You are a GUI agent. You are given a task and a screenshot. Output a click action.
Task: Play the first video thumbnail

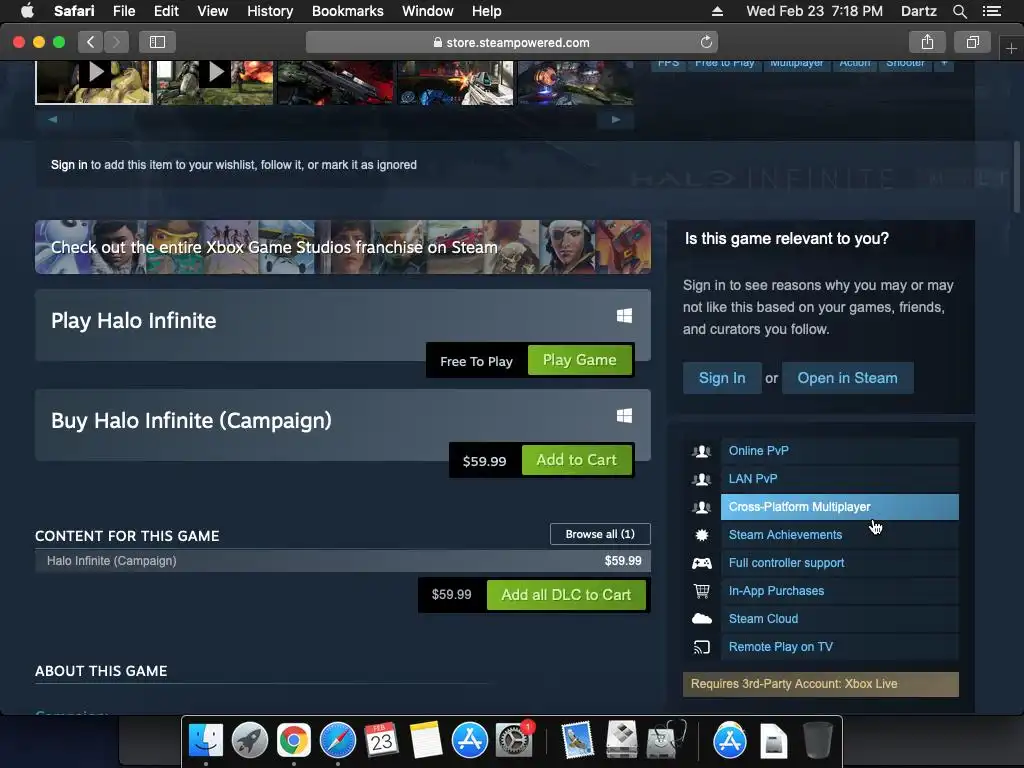point(94,82)
